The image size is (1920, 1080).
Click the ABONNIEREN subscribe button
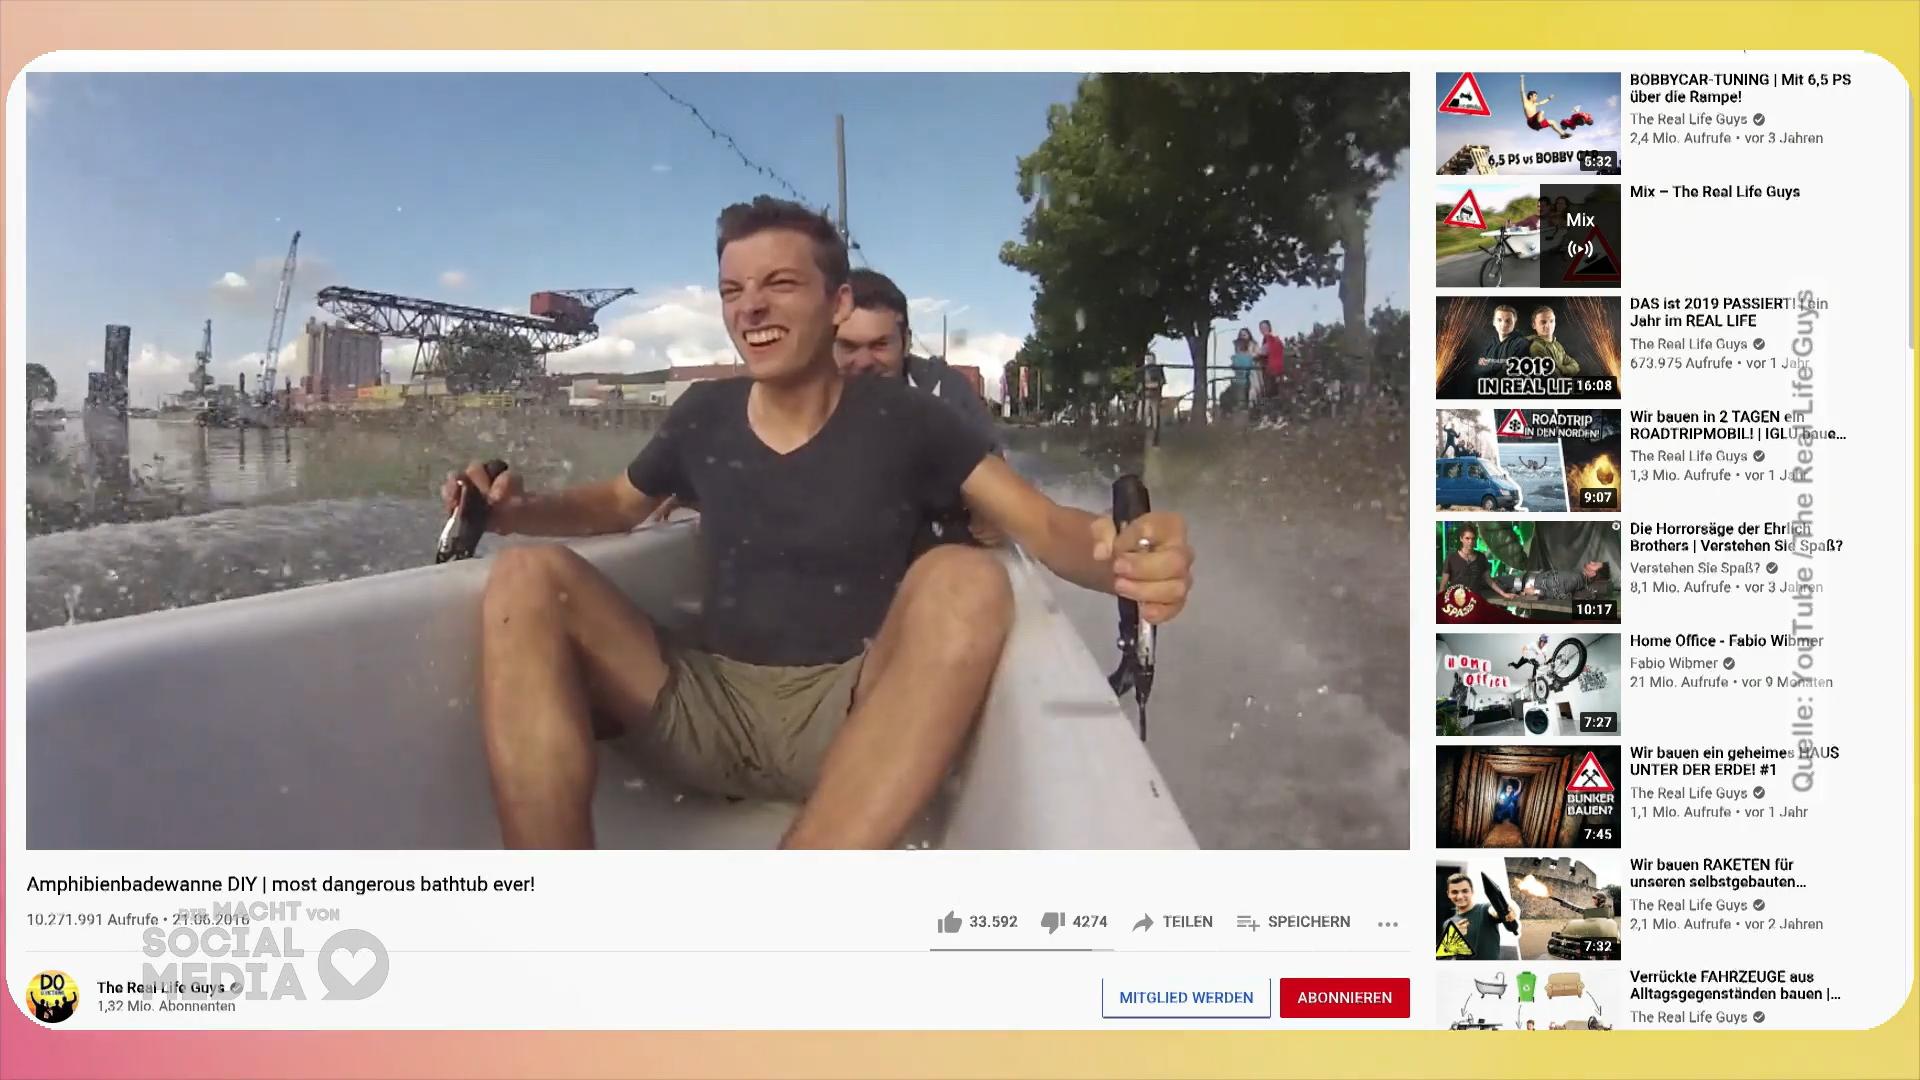point(1344,997)
